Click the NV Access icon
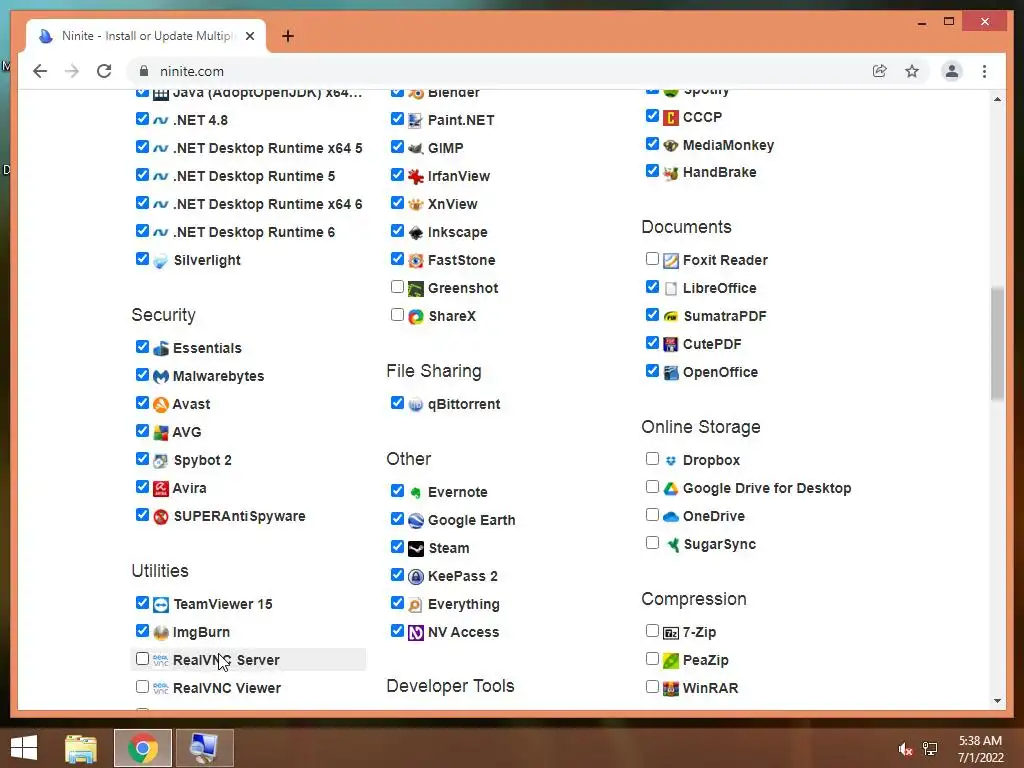 [x=416, y=633]
